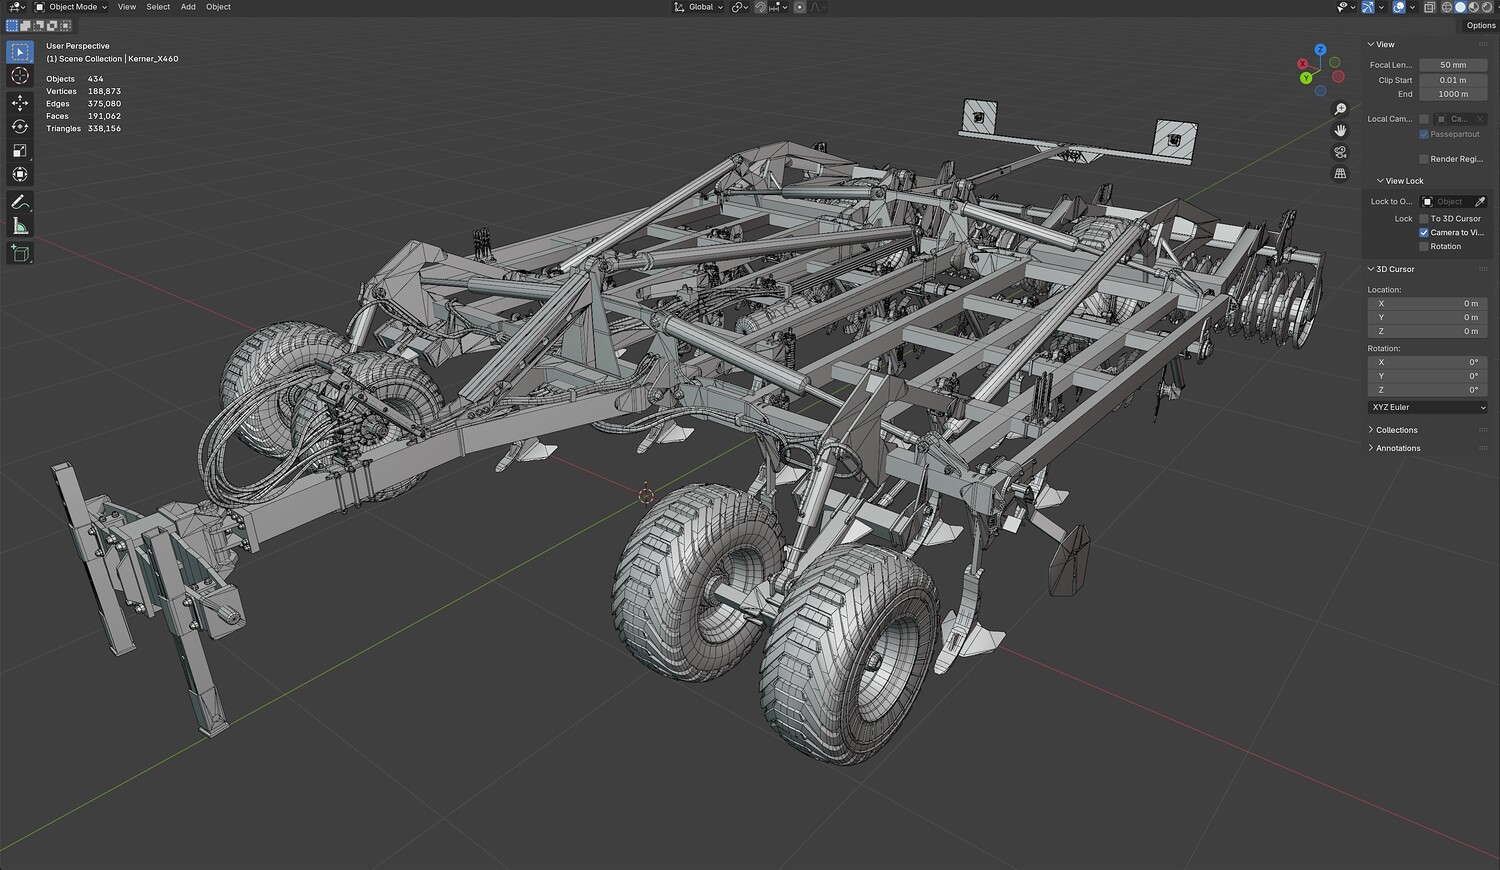
Task: Toggle viewport overlays
Action: pyautogui.click(x=1398, y=7)
